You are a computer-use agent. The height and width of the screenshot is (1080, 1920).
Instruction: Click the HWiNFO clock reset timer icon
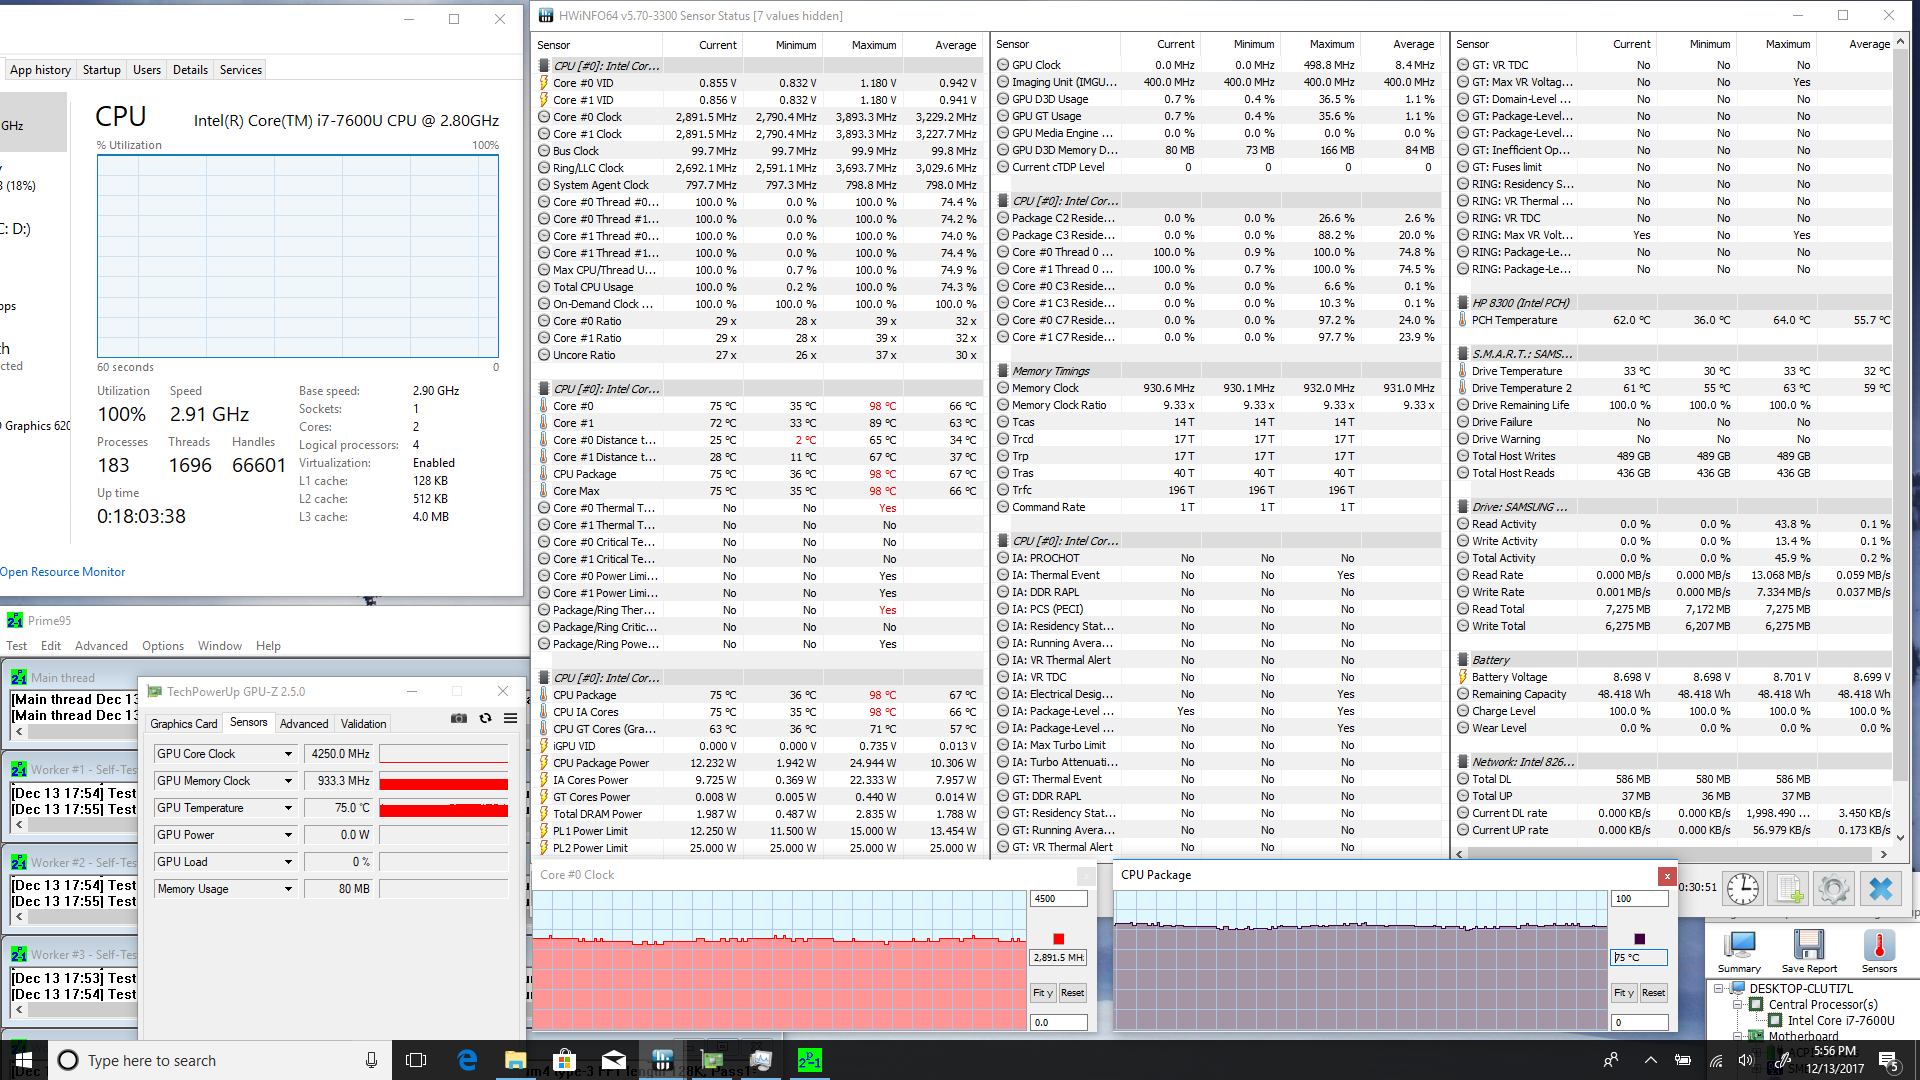point(1743,889)
